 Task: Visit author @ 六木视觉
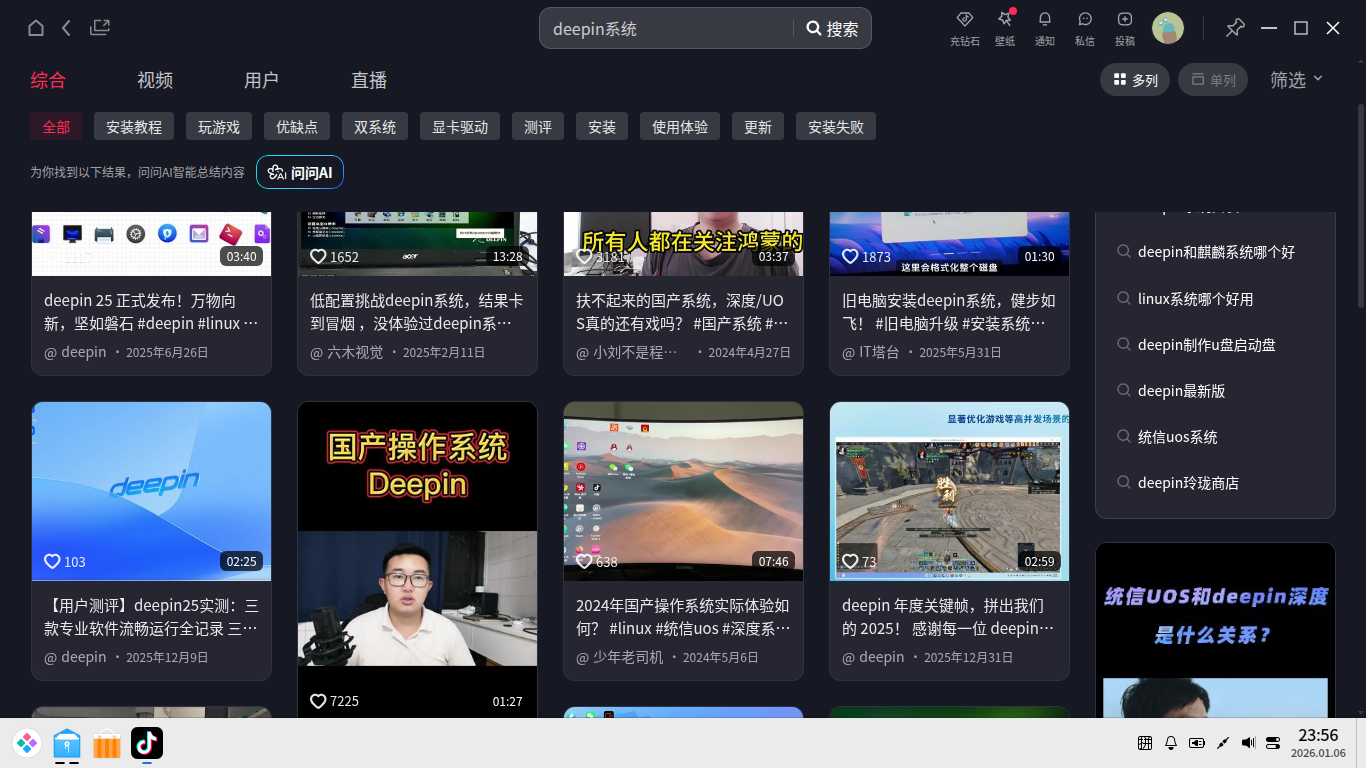coord(346,353)
